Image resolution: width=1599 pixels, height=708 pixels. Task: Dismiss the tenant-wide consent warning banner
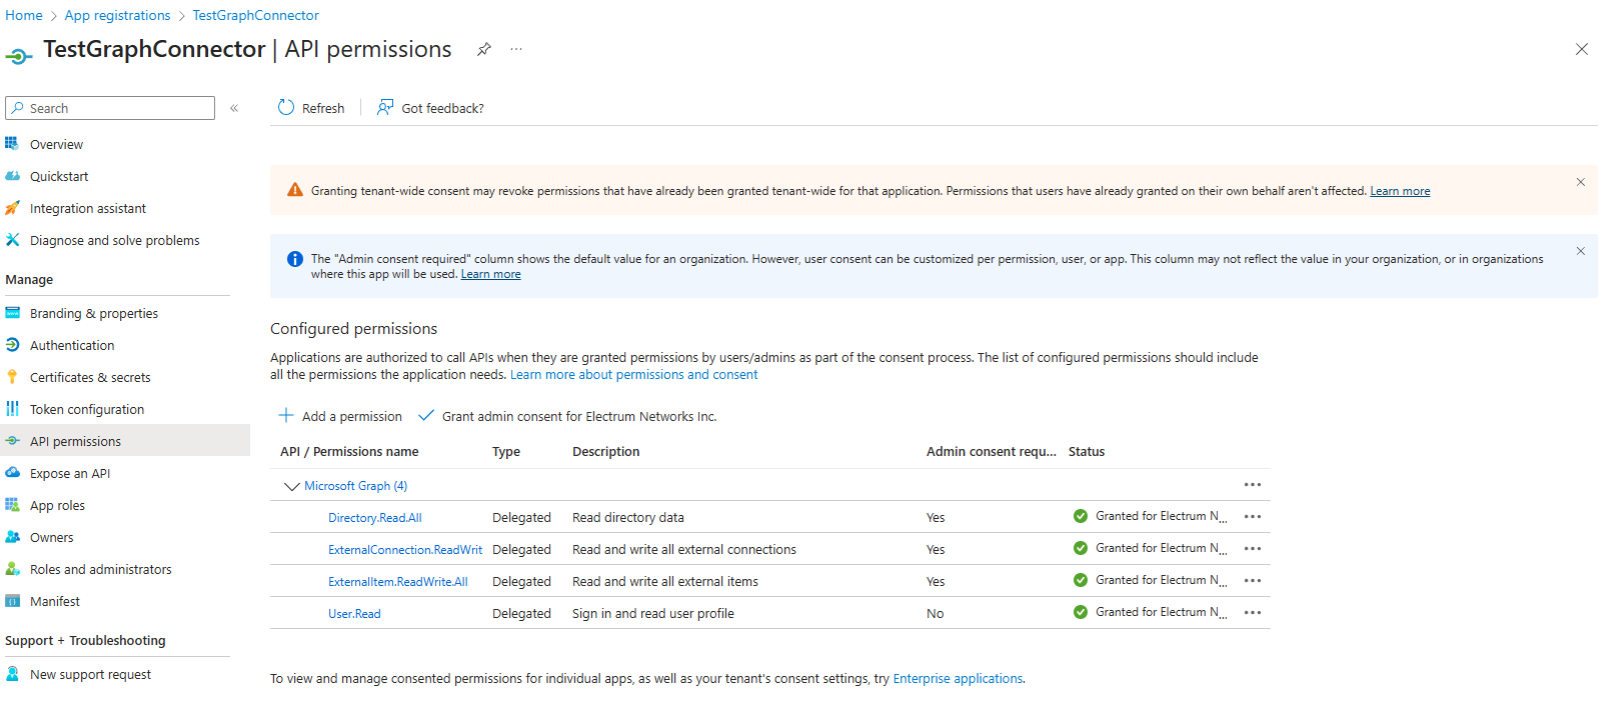[x=1581, y=182]
